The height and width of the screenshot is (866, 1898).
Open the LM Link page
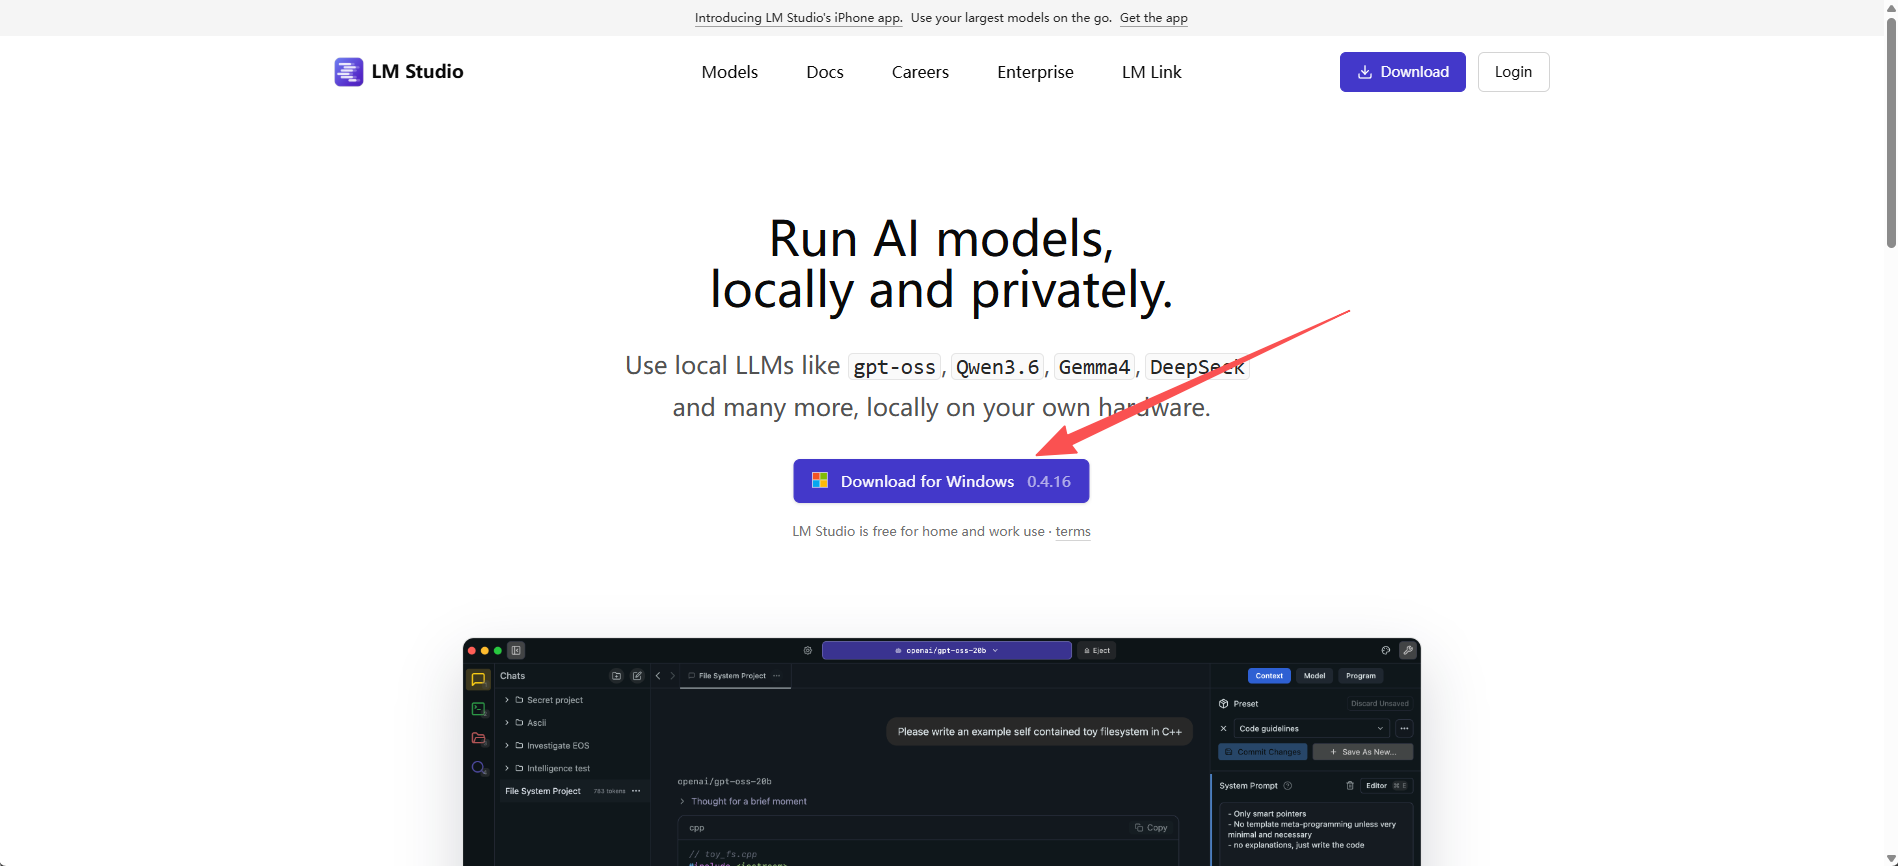1151,72
